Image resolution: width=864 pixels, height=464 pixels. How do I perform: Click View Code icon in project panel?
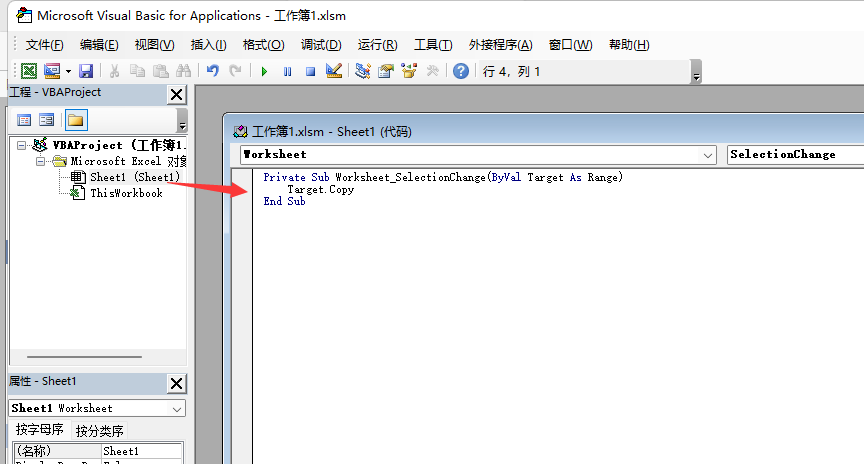[x=24, y=120]
